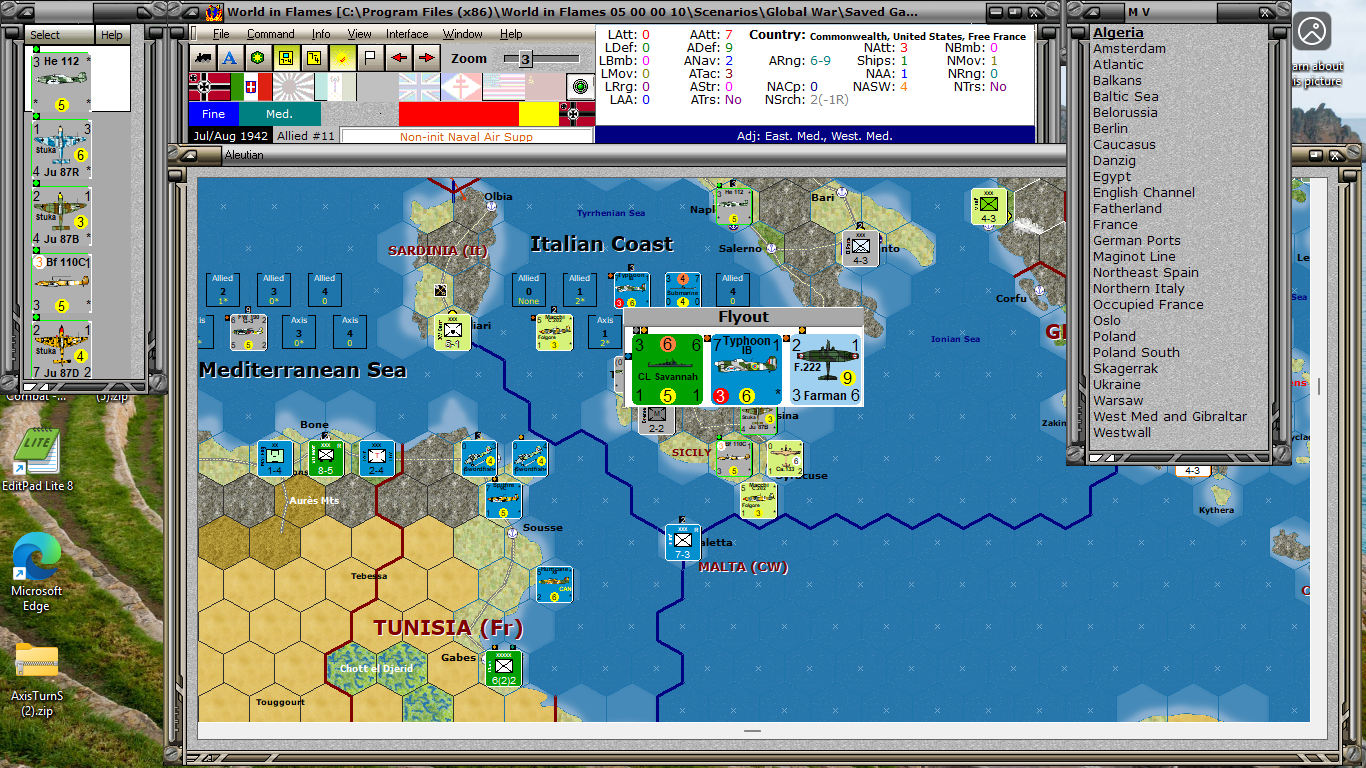Toggle the highlighted yellow unit-counter toolbar icon
The height and width of the screenshot is (768, 1366).
(287, 58)
